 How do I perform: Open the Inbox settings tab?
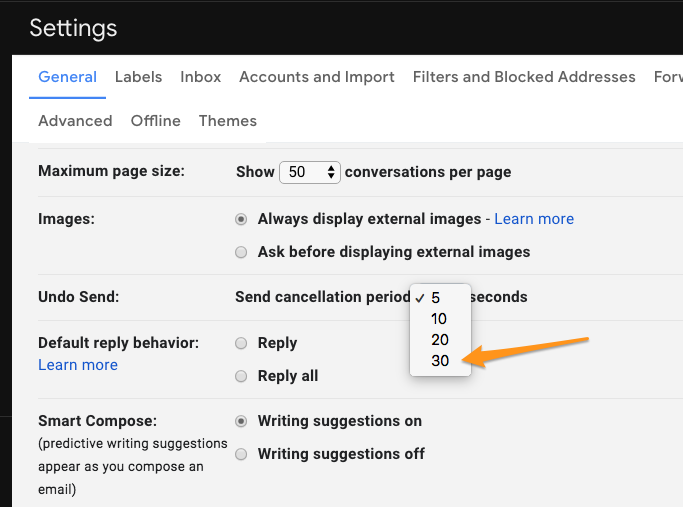click(201, 77)
